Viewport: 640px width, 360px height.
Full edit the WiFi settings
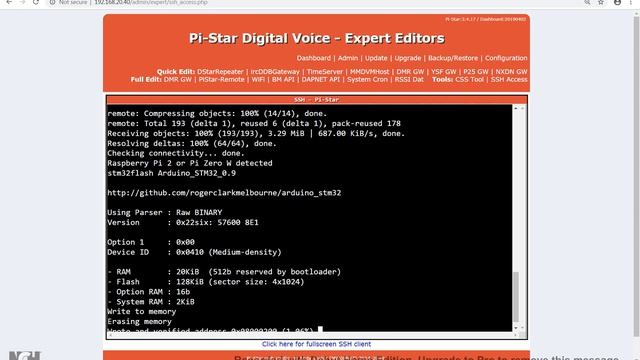(258, 79)
